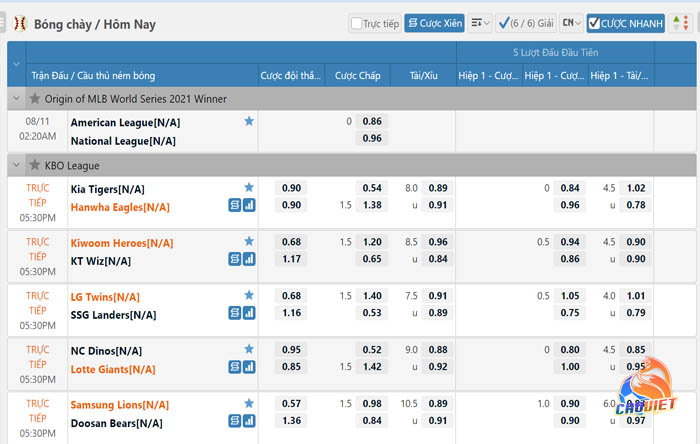The image size is (700, 444).
Task: Select the Cược Xiên button
Action: 434,23
